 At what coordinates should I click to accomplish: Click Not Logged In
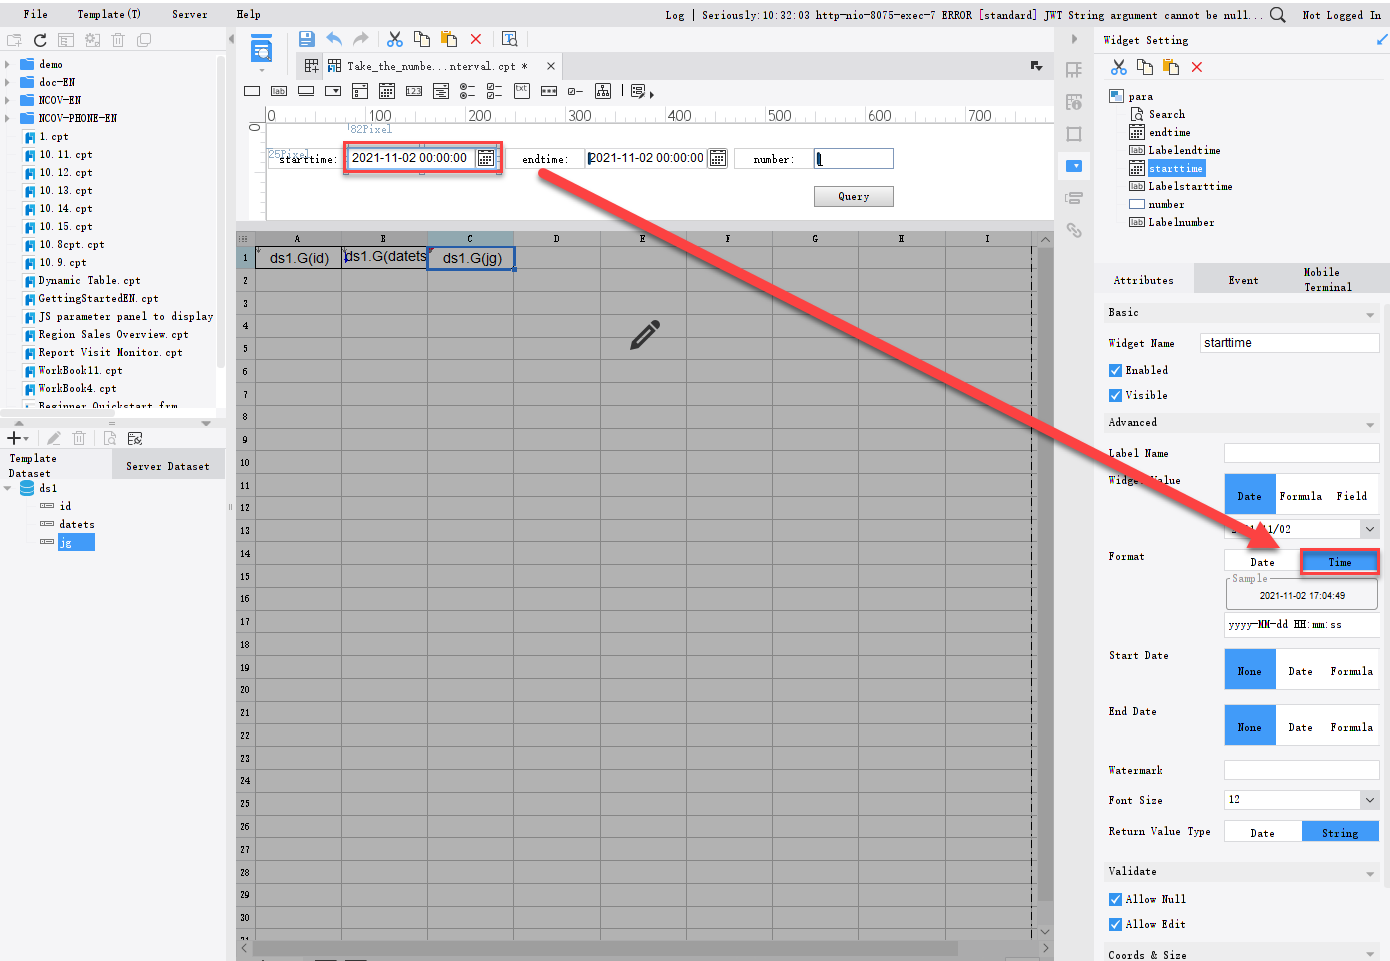[x=1342, y=15]
